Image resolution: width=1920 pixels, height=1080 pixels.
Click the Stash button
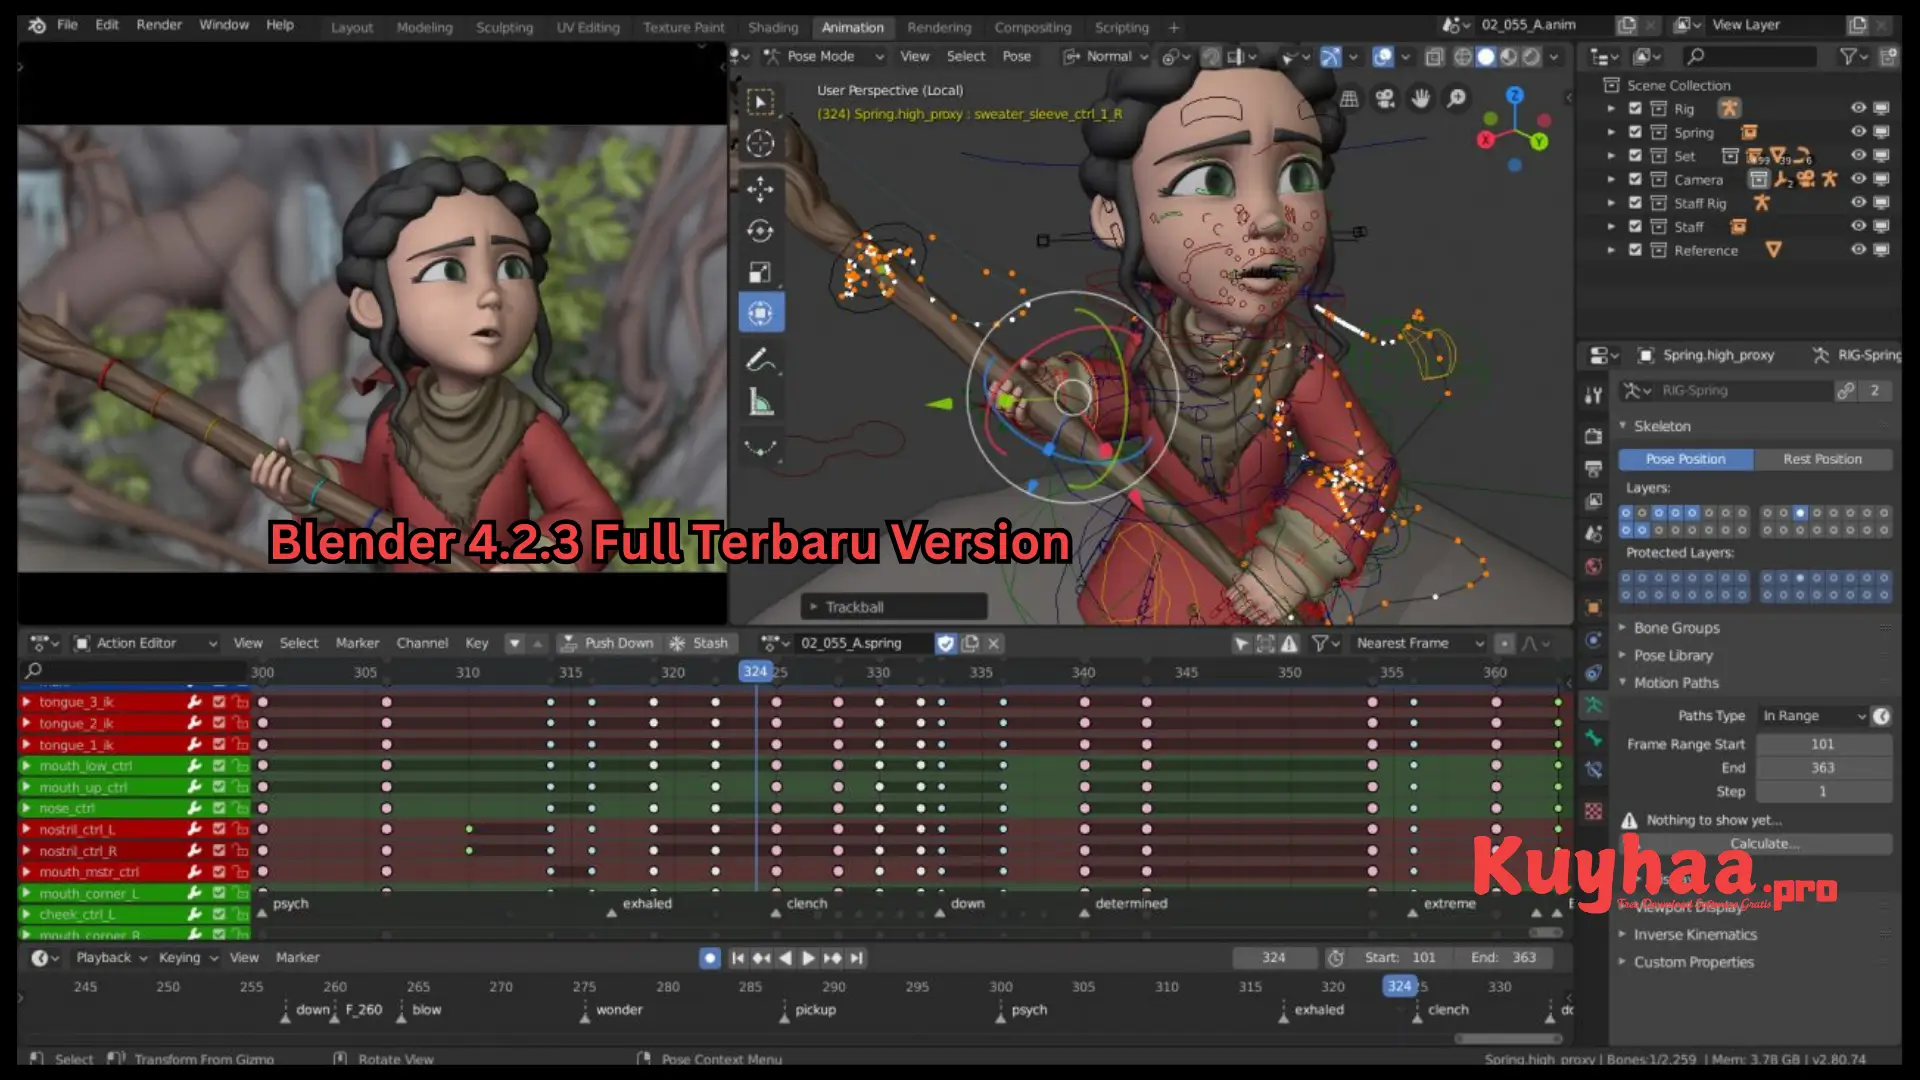pos(699,643)
